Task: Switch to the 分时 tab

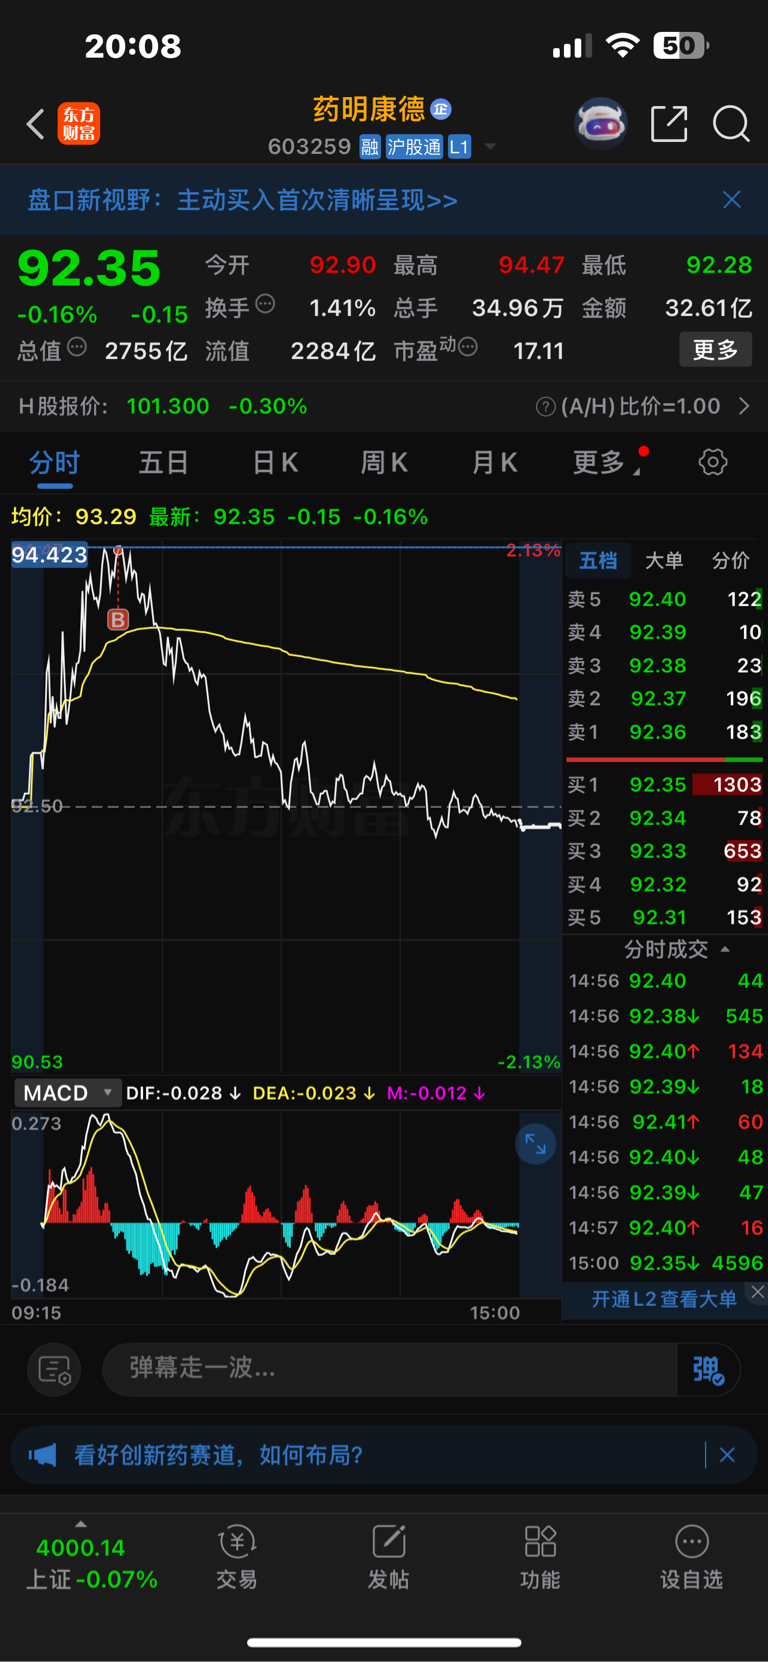Action: point(54,462)
